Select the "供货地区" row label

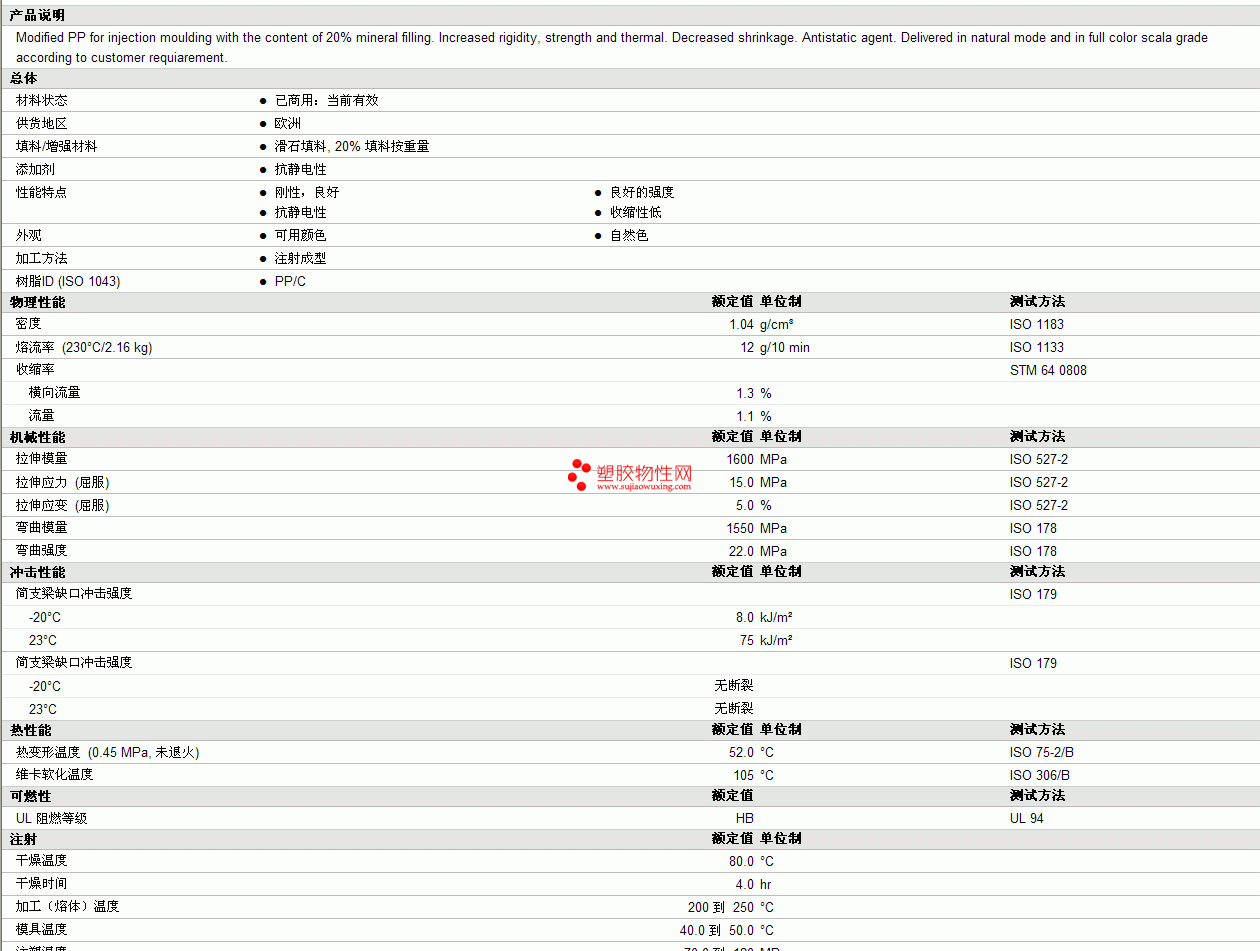point(42,123)
